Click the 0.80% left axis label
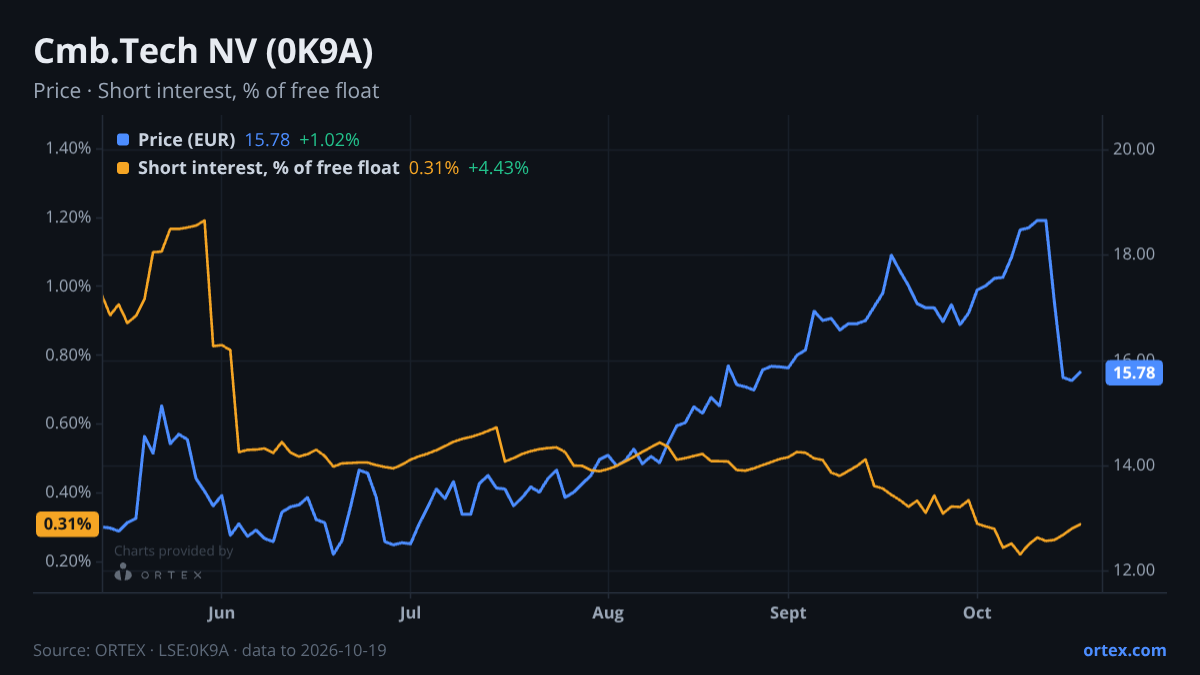 [68, 355]
